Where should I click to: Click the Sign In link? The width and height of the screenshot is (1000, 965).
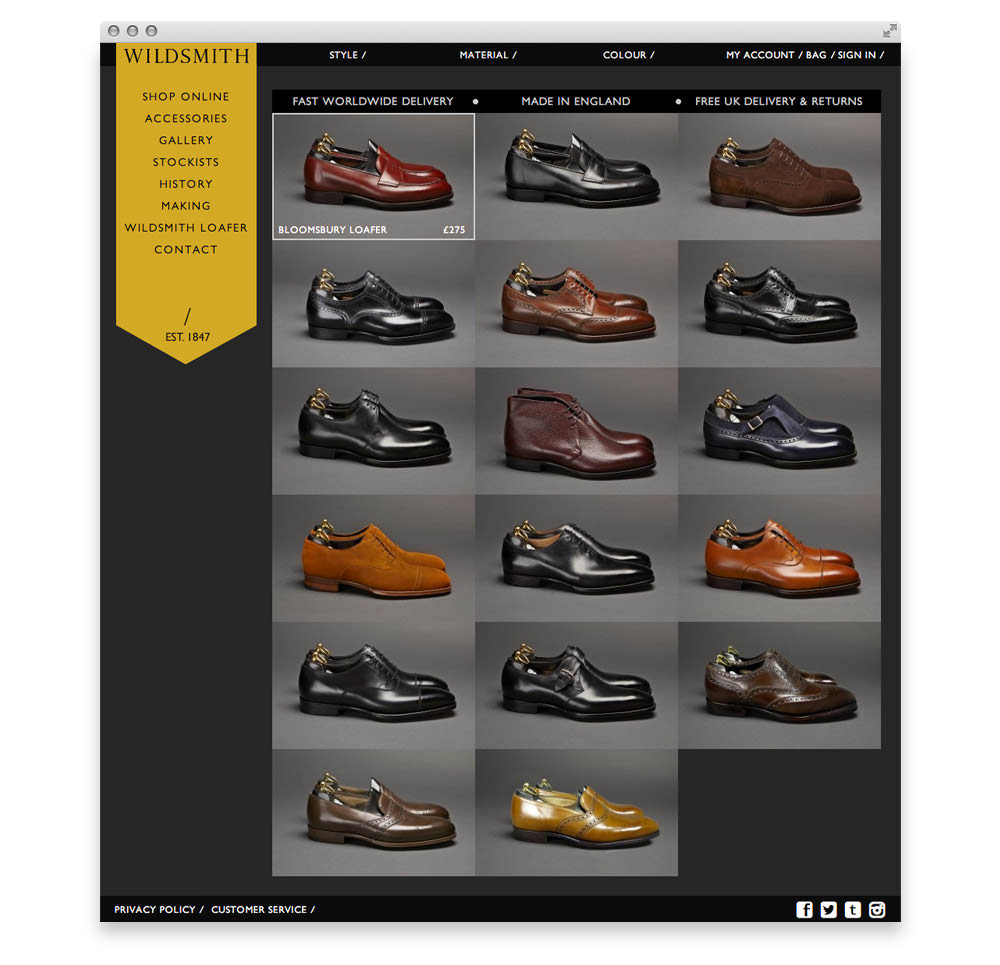pos(857,55)
